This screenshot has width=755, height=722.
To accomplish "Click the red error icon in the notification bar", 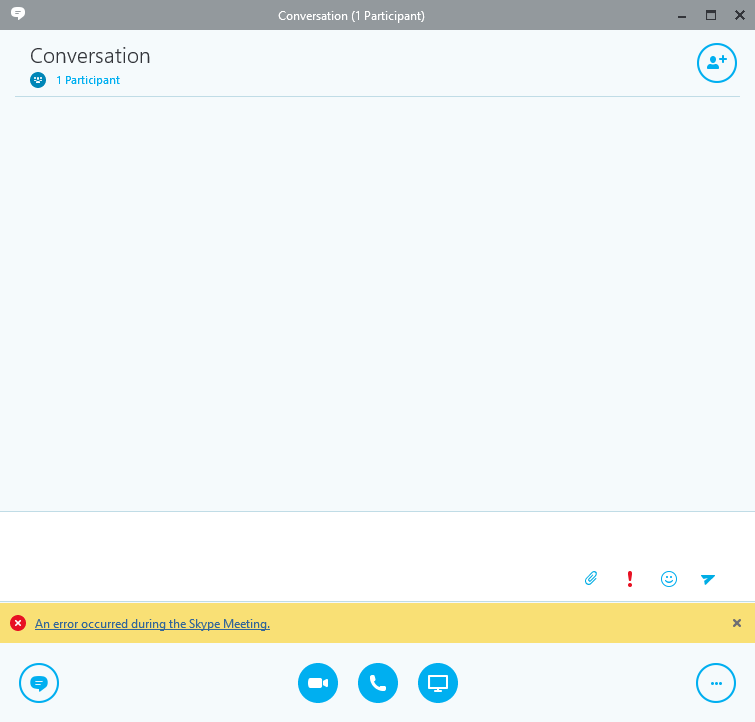I will pos(18,623).
